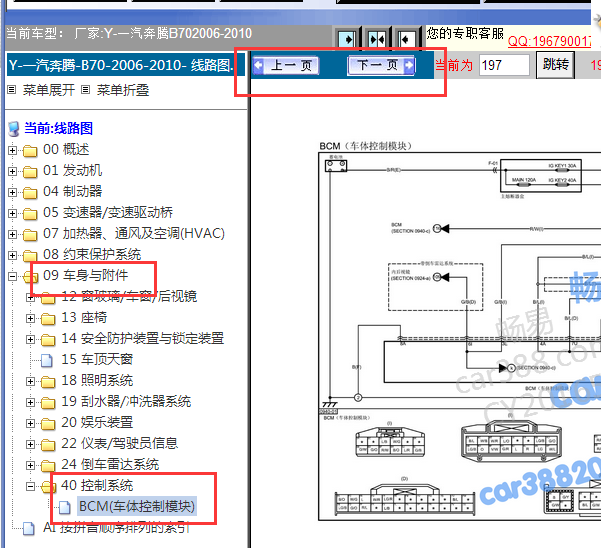Expand the 24 倒车雷达系统 node
The image size is (601, 548).
pos(31,465)
